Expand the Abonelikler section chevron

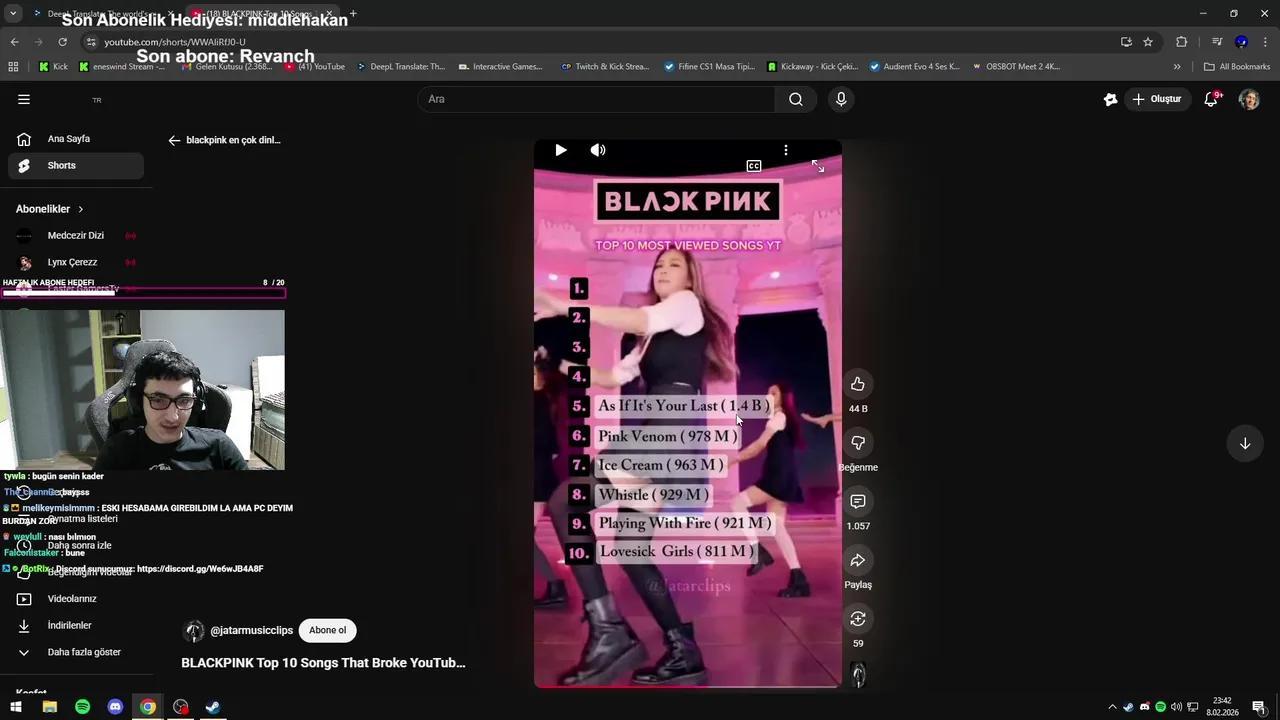pyautogui.click(x=81, y=209)
